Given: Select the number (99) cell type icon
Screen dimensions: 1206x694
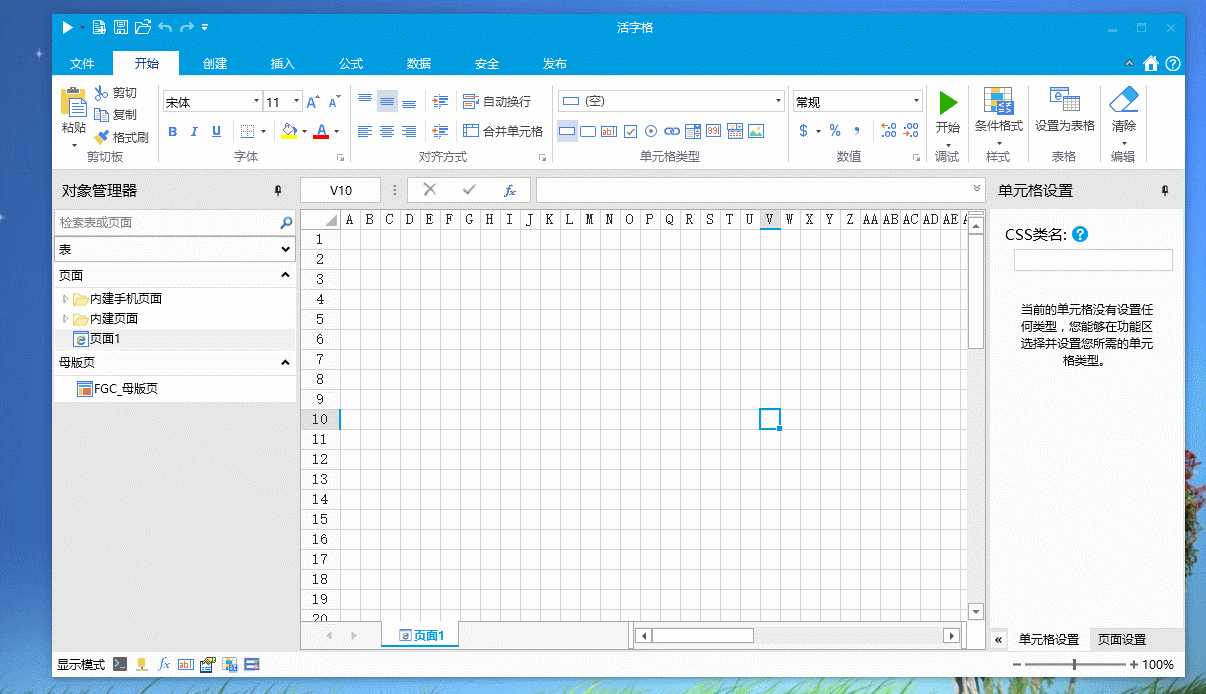Looking at the screenshot, I should click(713, 131).
